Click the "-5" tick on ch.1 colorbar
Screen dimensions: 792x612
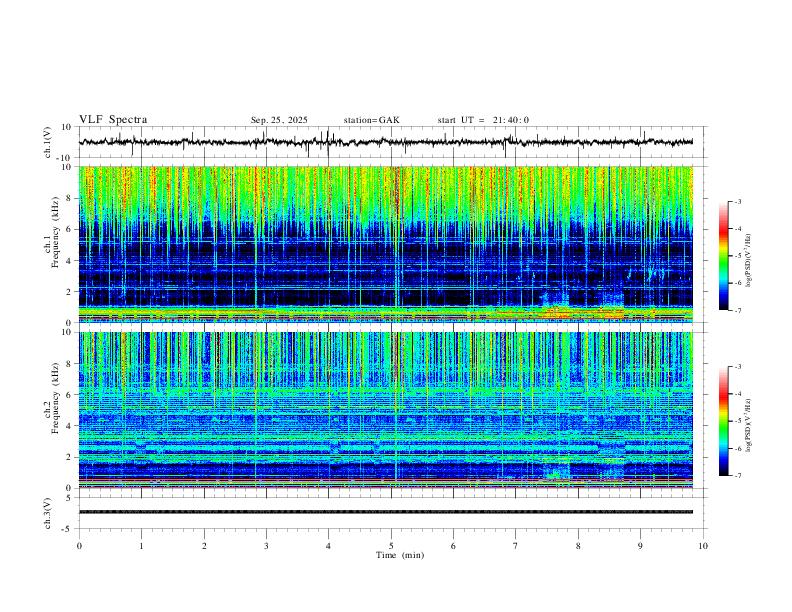click(737, 256)
